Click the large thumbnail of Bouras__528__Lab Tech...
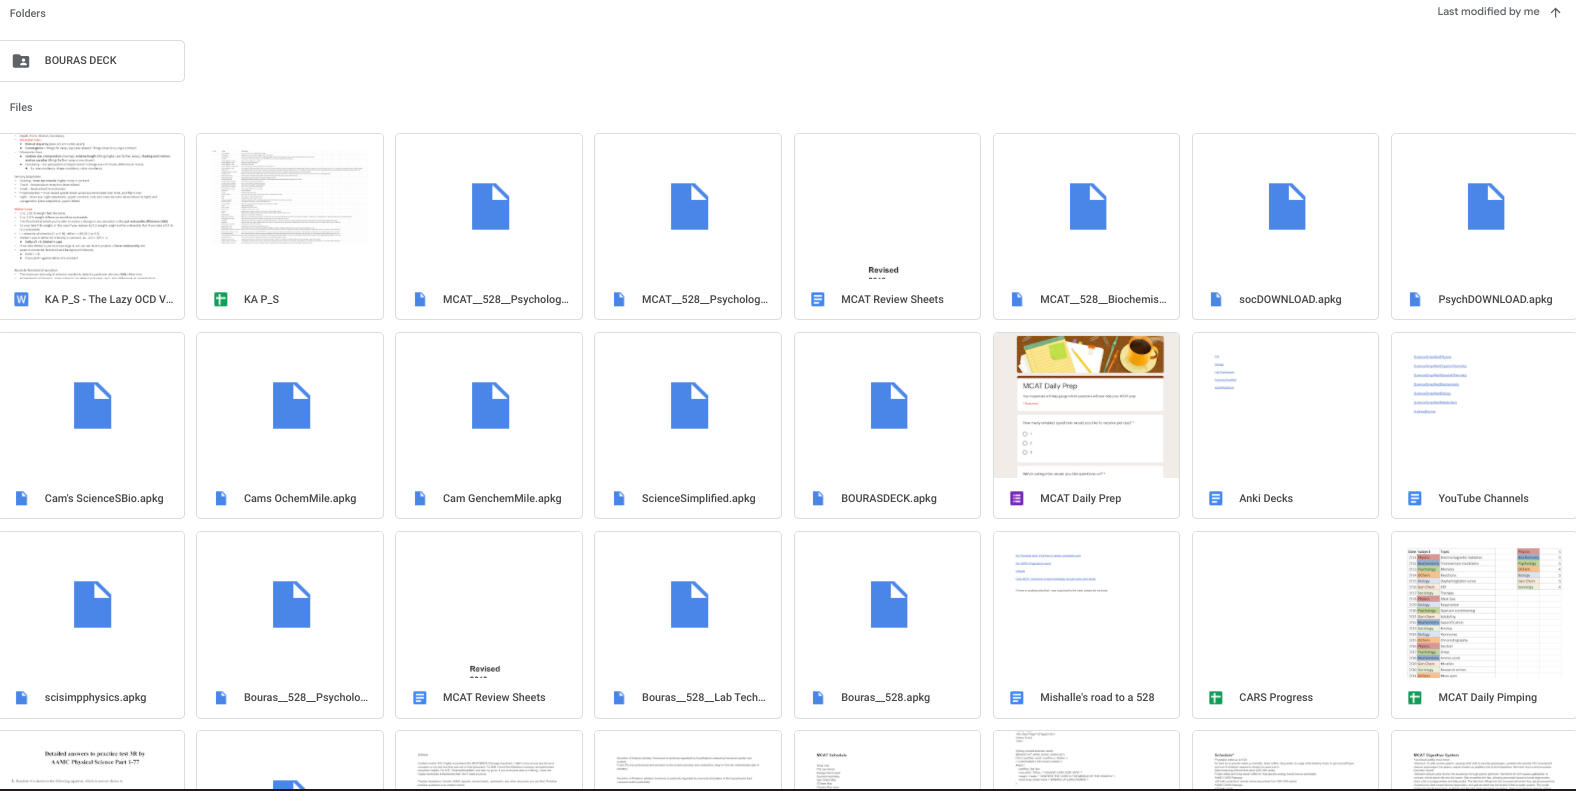This screenshot has height=791, width=1576. pyautogui.click(x=688, y=605)
